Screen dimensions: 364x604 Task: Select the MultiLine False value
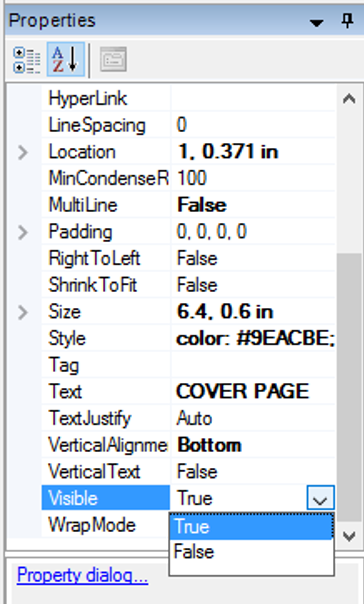click(x=253, y=205)
